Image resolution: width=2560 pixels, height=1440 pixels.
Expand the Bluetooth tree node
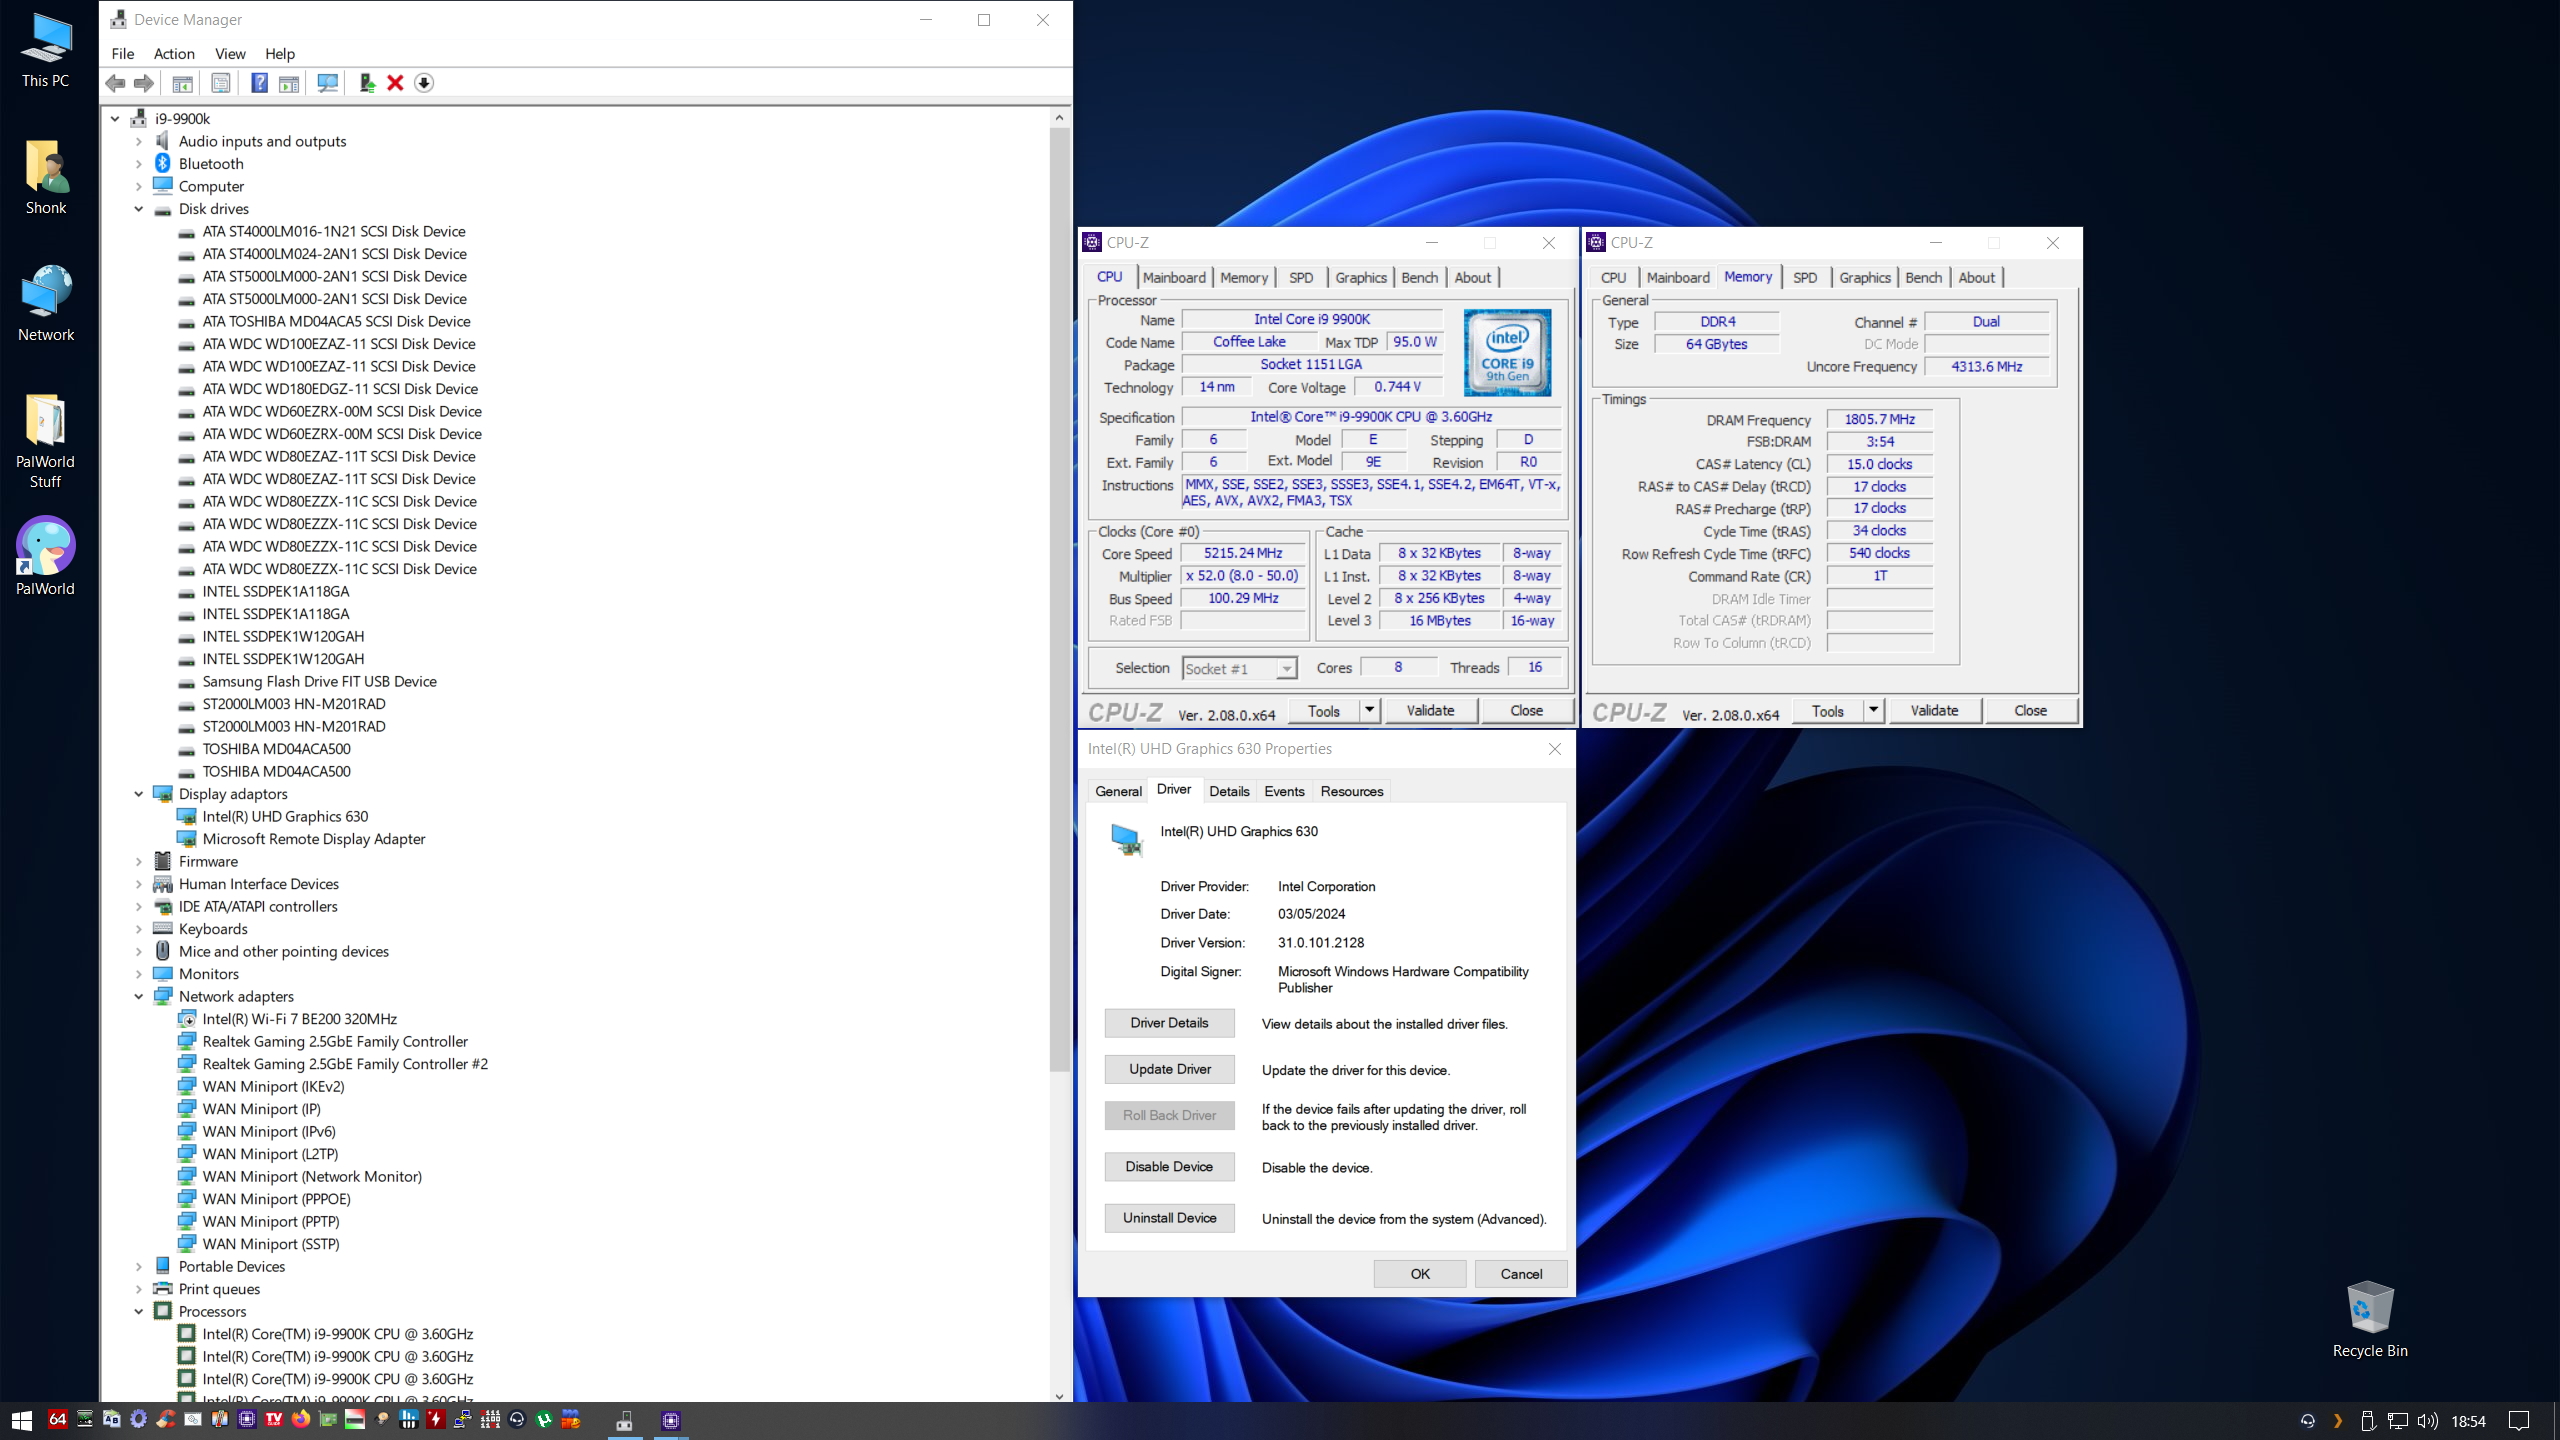[x=139, y=164]
